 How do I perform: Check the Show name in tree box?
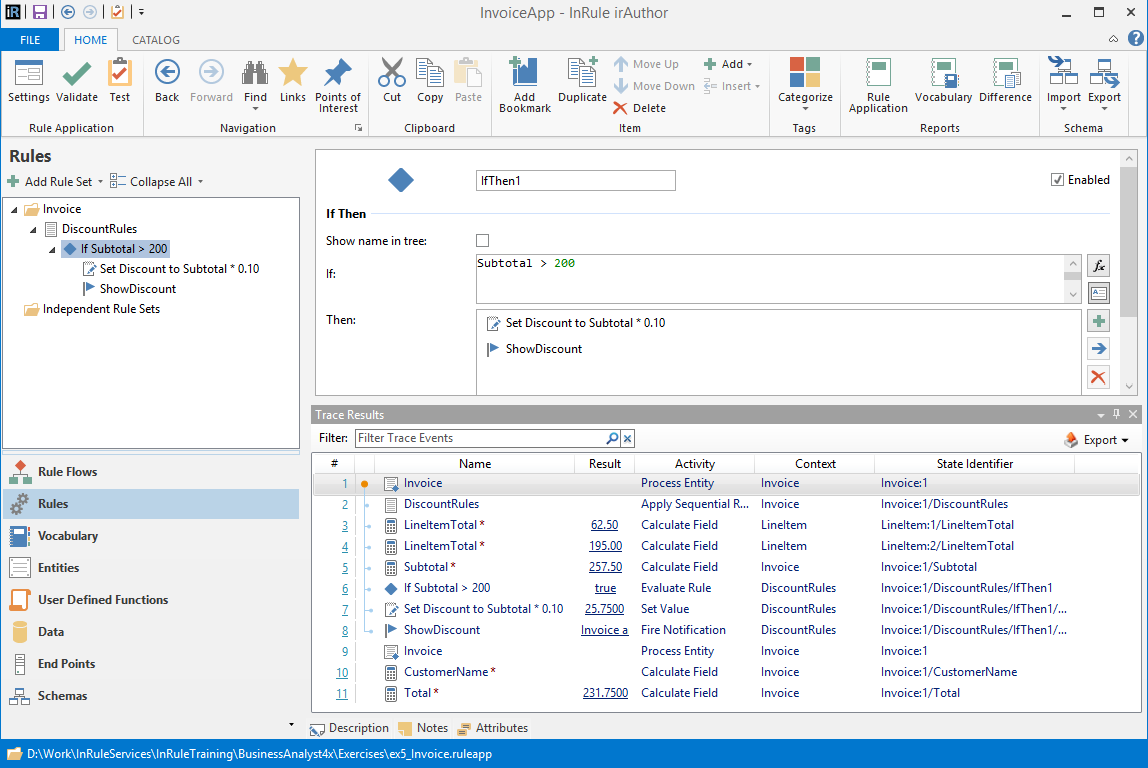tap(483, 241)
